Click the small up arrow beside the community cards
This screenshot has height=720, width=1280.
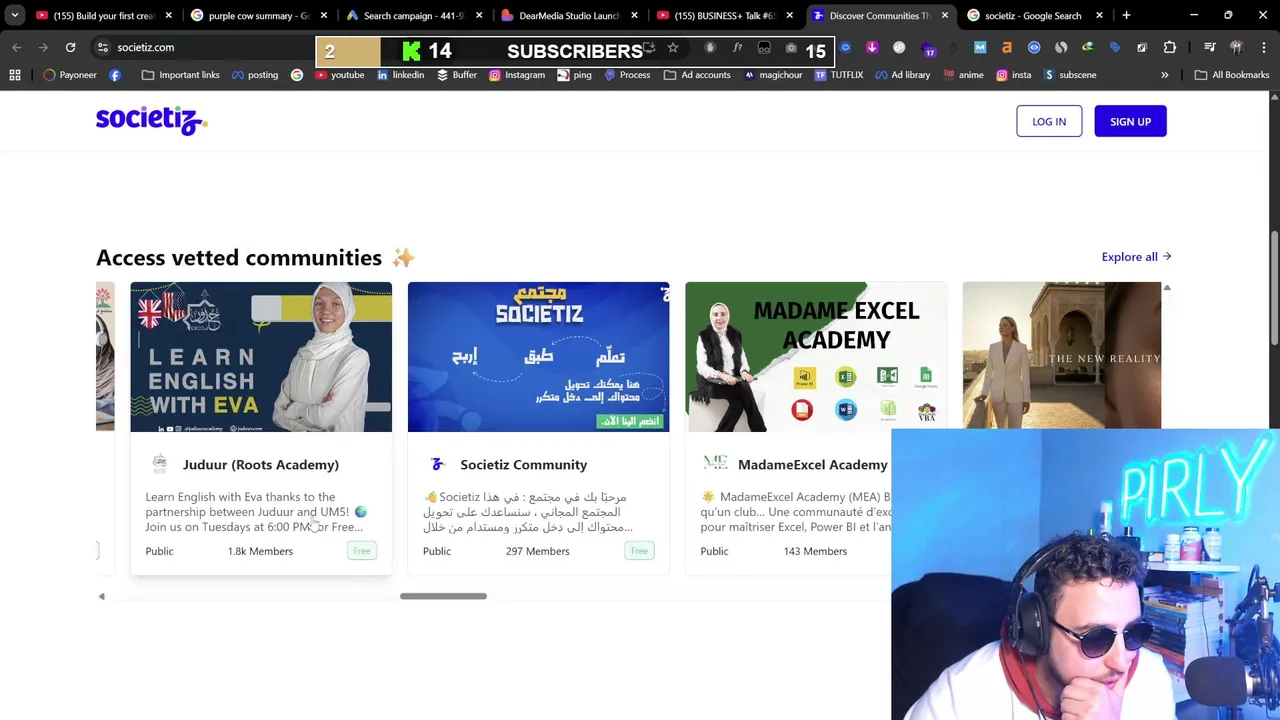click(1166, 288)
